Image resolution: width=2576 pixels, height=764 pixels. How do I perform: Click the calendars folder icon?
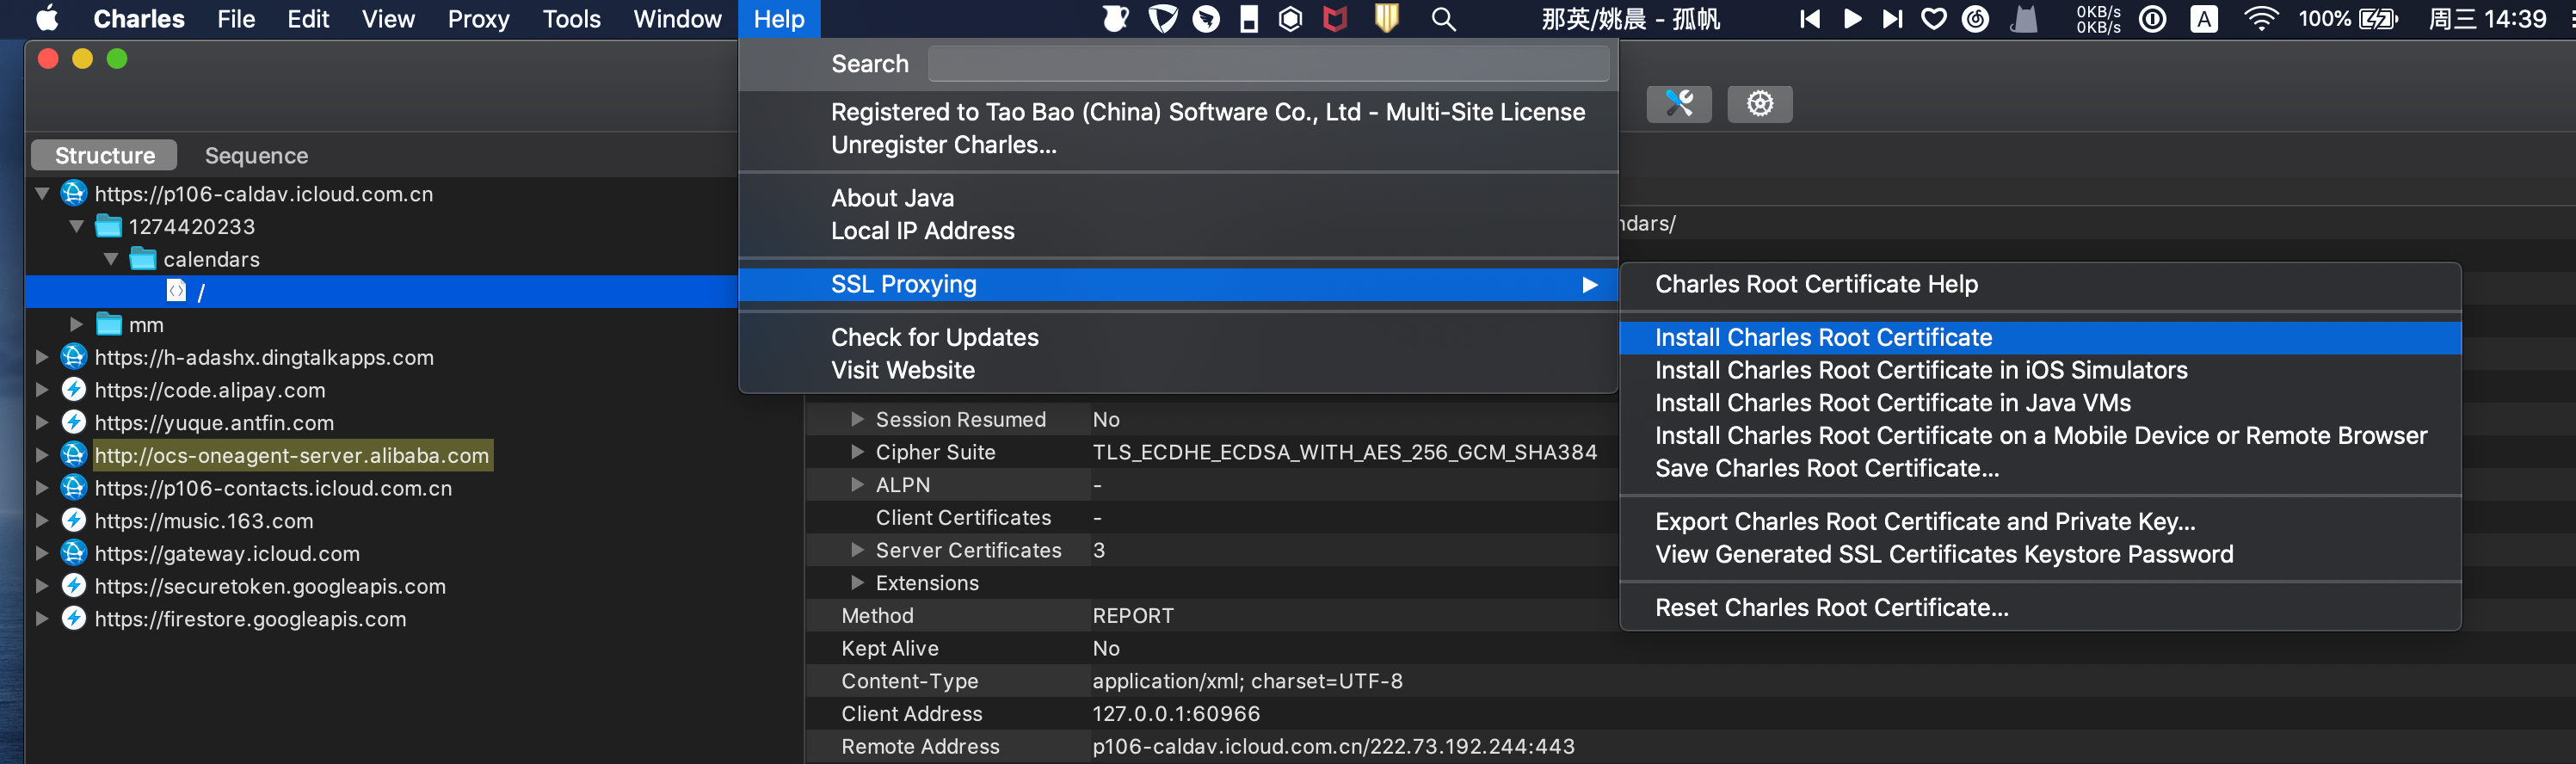click(x=143, y=259)
